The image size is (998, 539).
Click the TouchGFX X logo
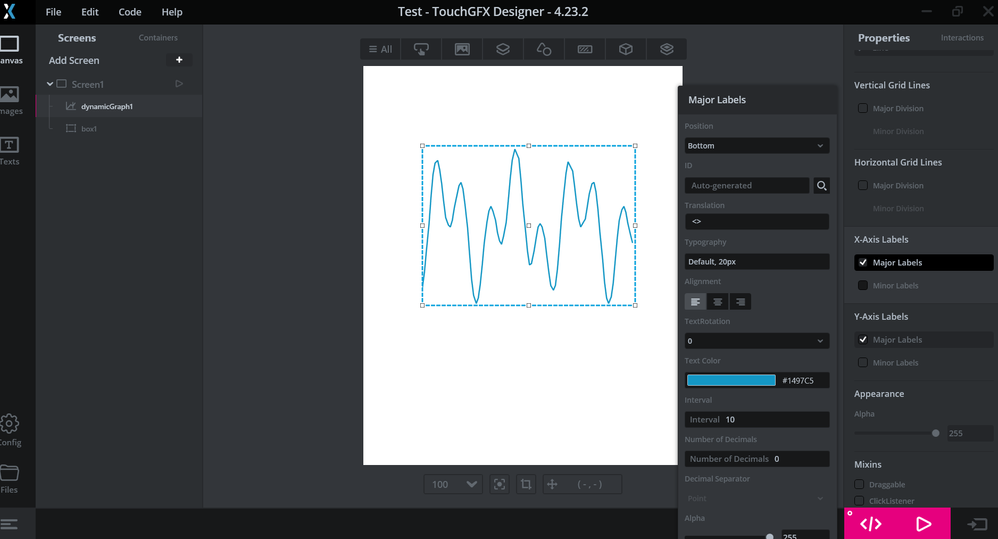pos(9,11)
